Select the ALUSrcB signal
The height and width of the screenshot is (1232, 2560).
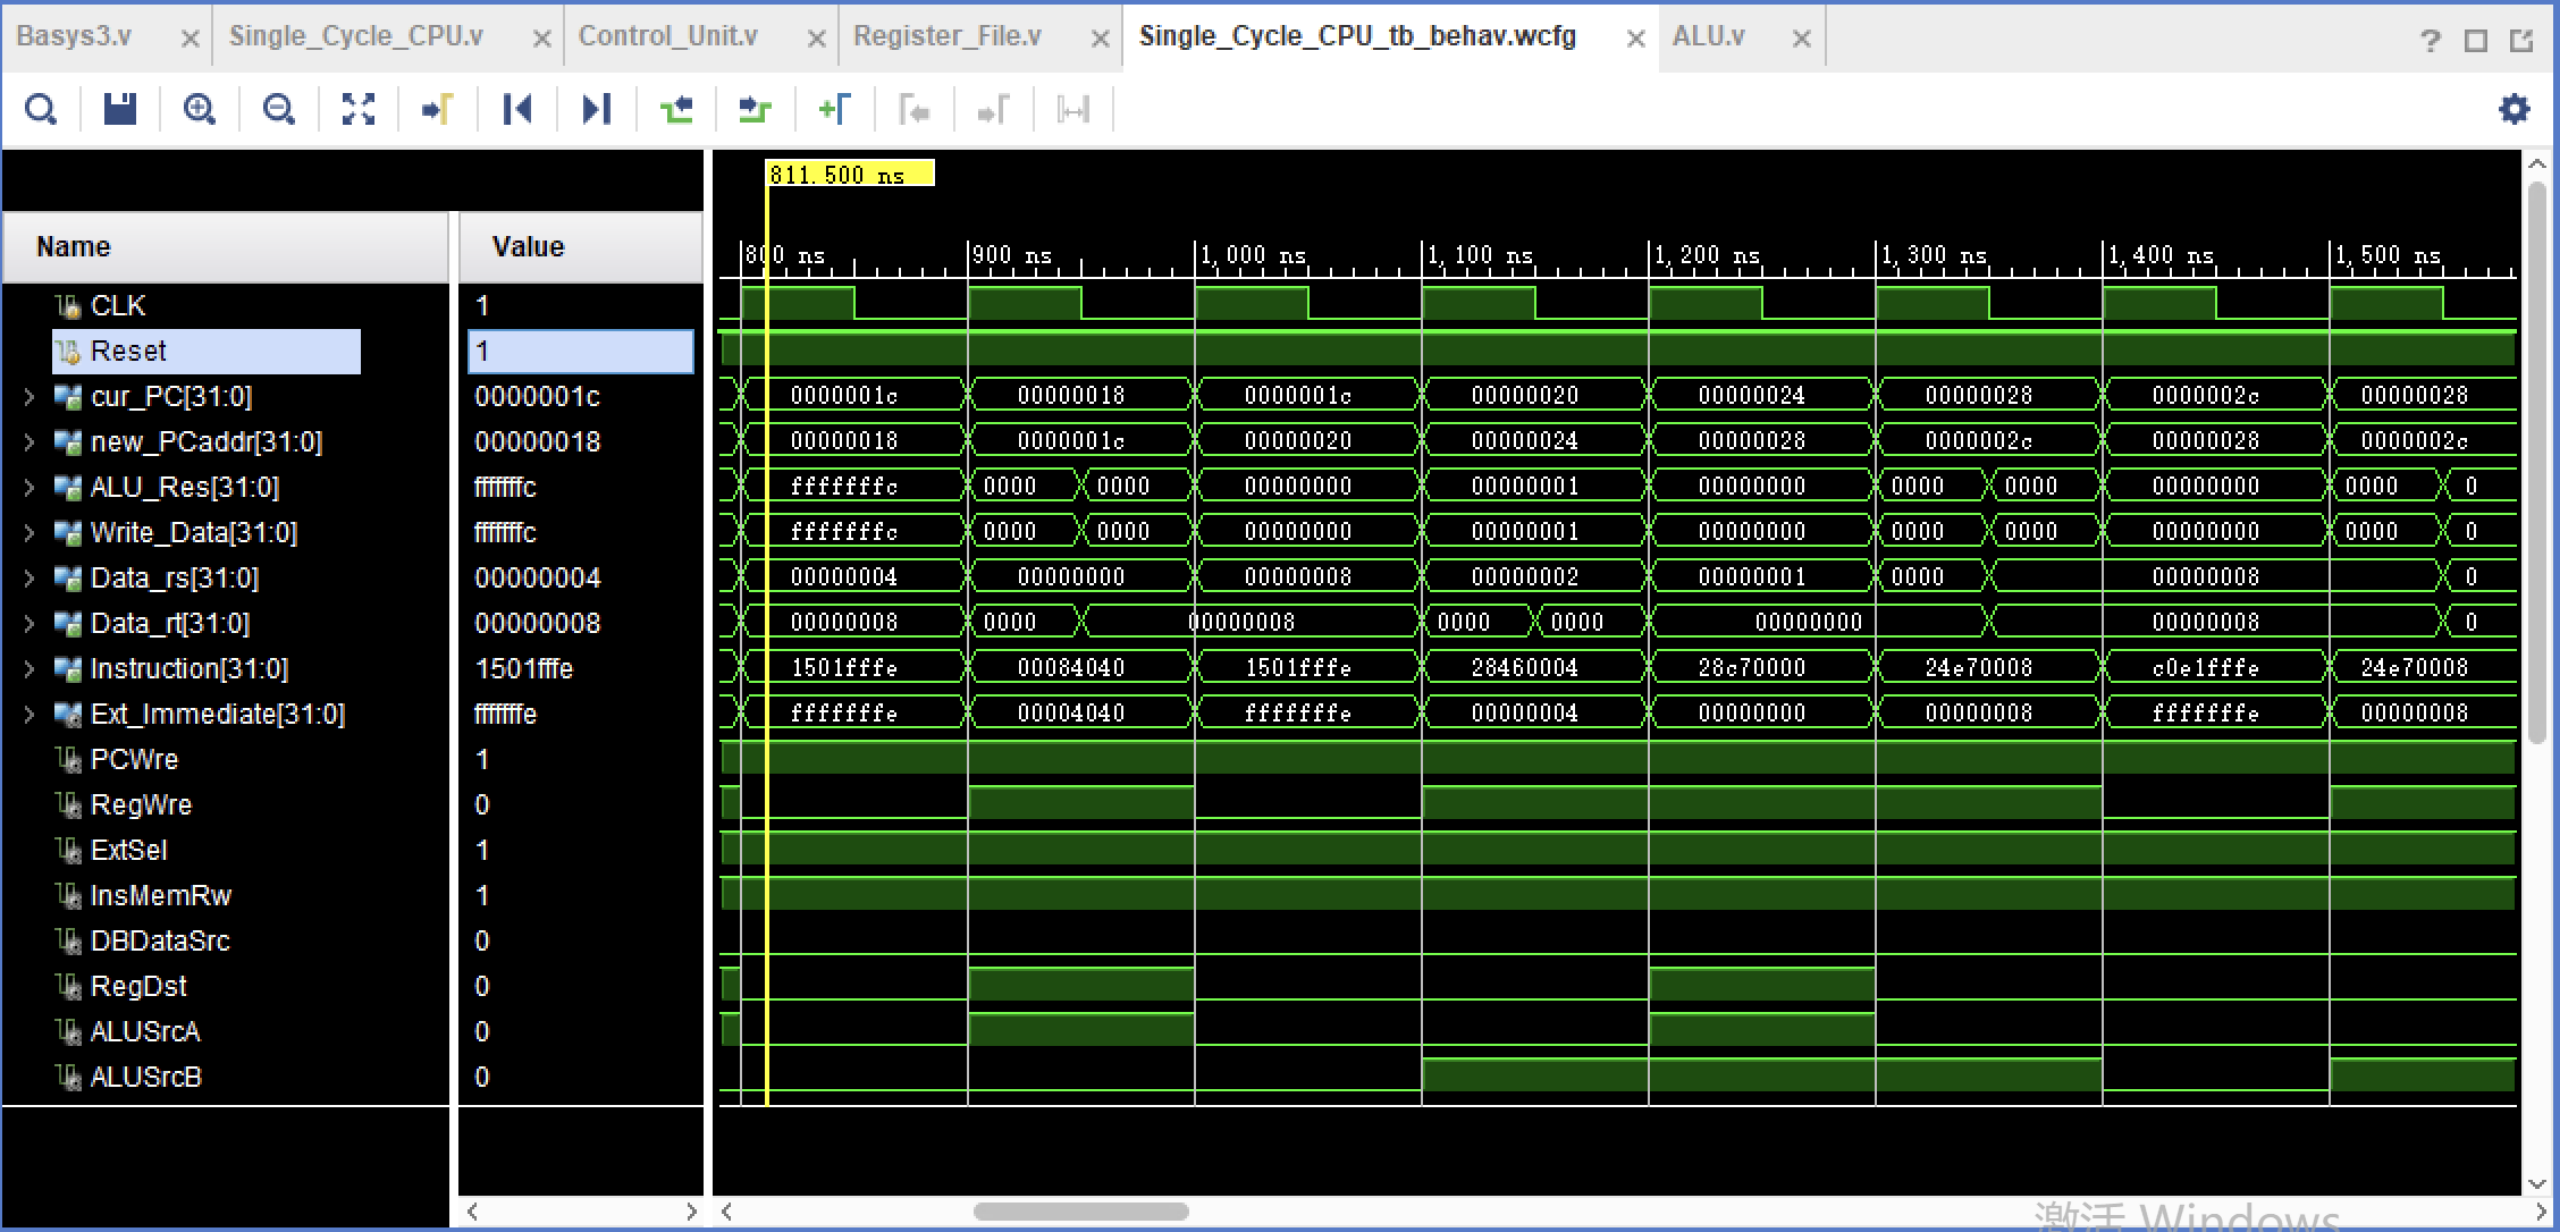146,1077
